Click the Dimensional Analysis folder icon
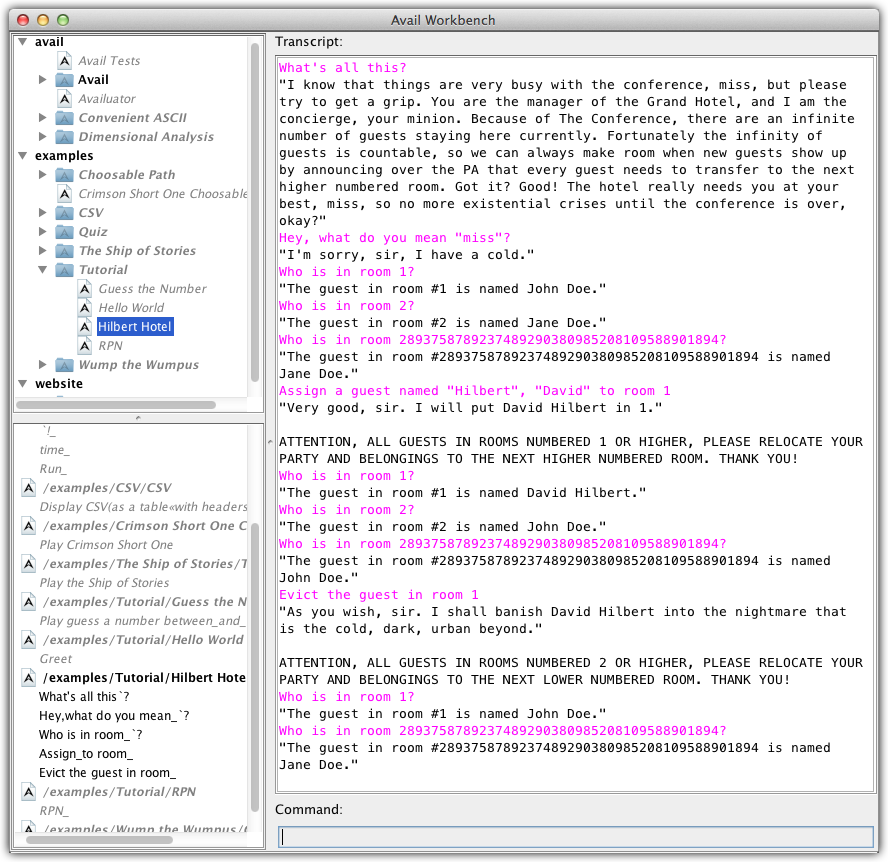 click(65, 137)
